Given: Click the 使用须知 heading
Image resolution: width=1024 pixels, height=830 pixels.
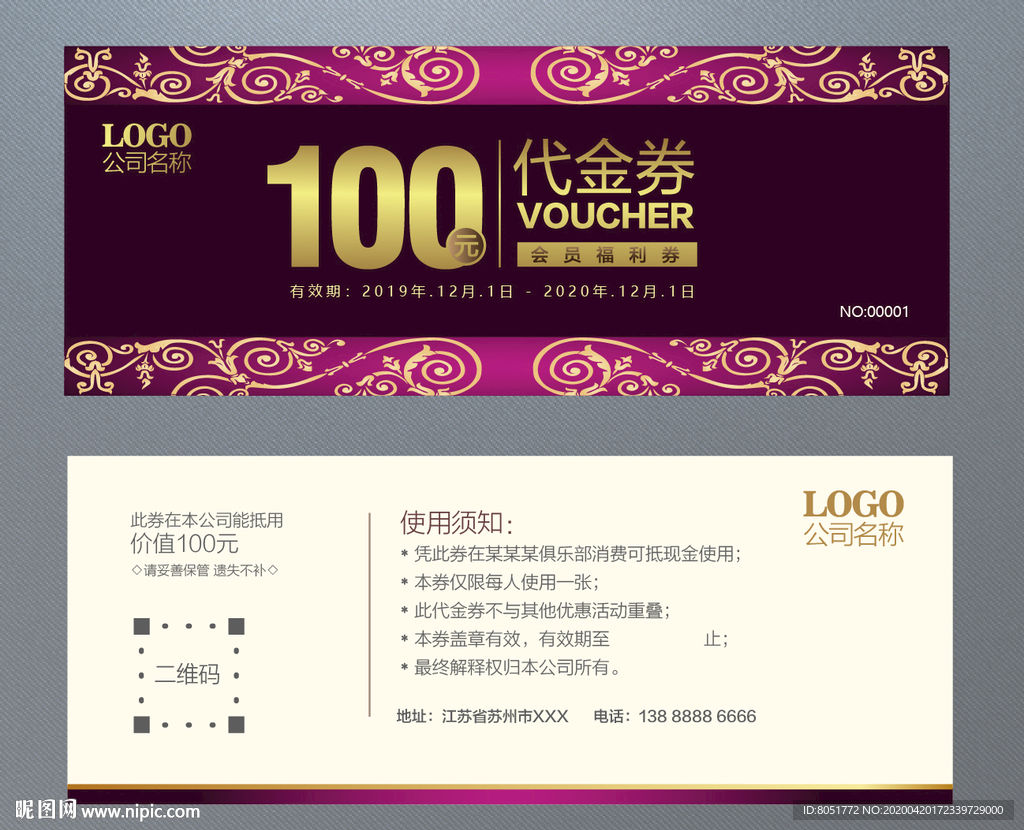Looking at the screenshot, I should coord(456,523).
